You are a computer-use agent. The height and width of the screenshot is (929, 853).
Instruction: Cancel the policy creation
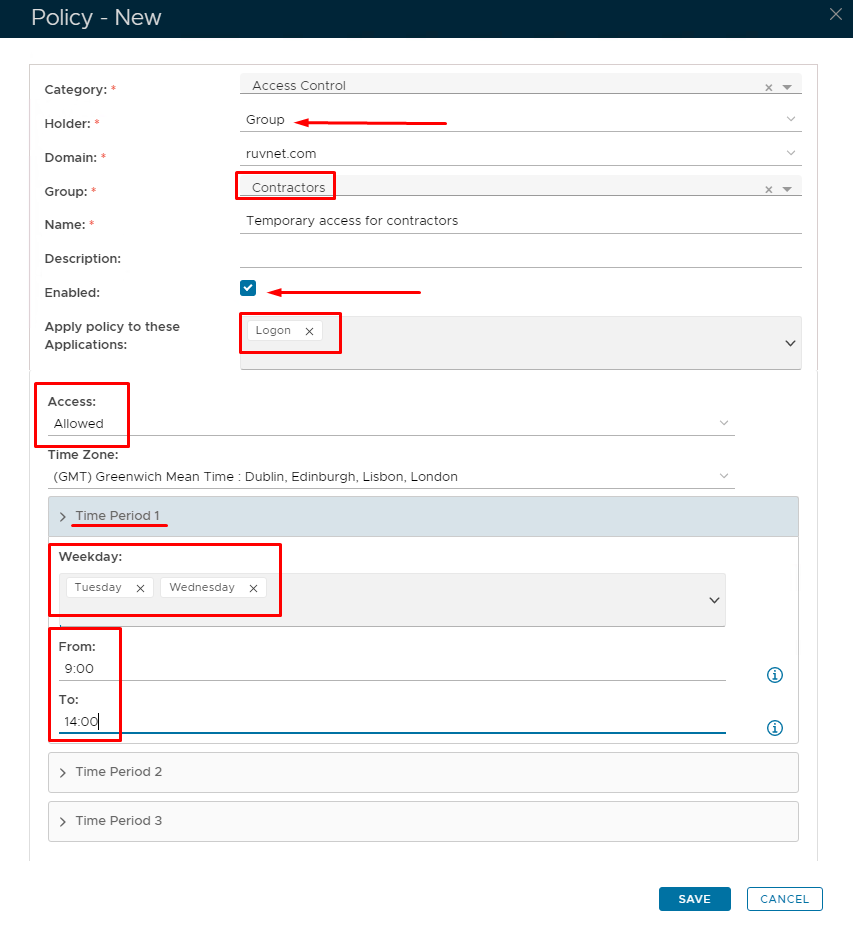[x=784, y=899]
